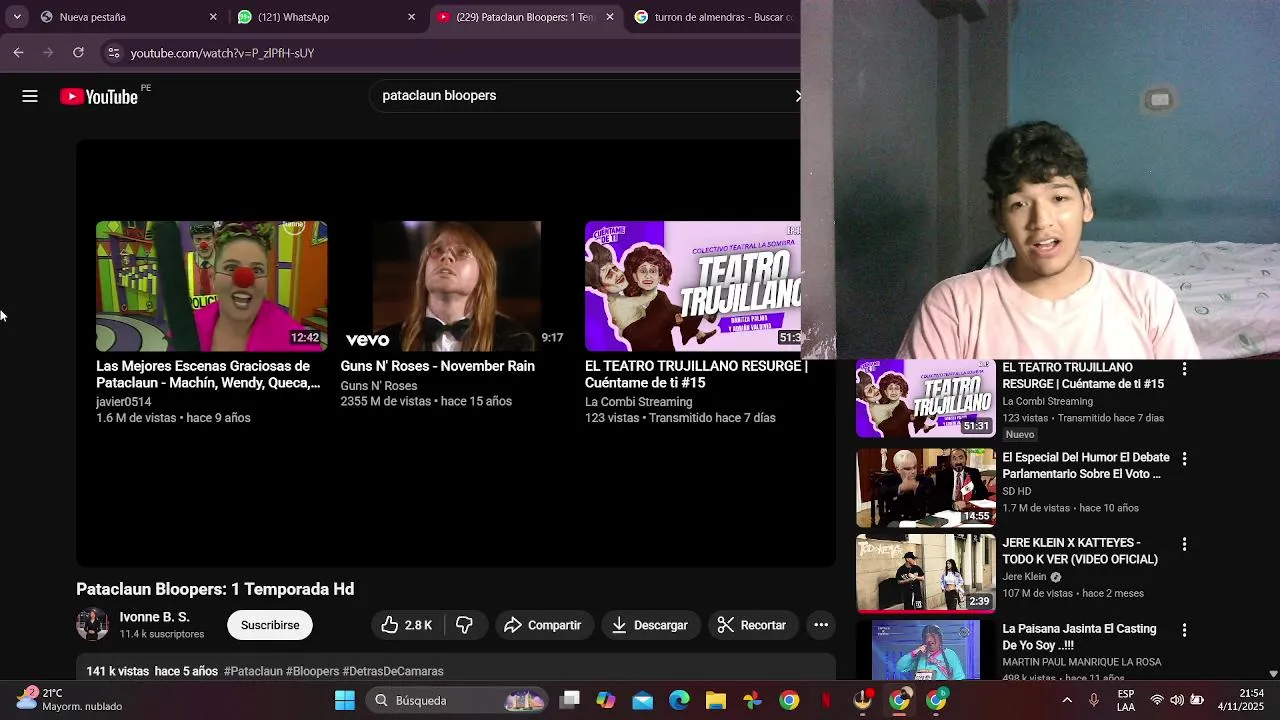
Task: Open Wi-Fi network settings in the tray
Action: (x=1157, y=700)
